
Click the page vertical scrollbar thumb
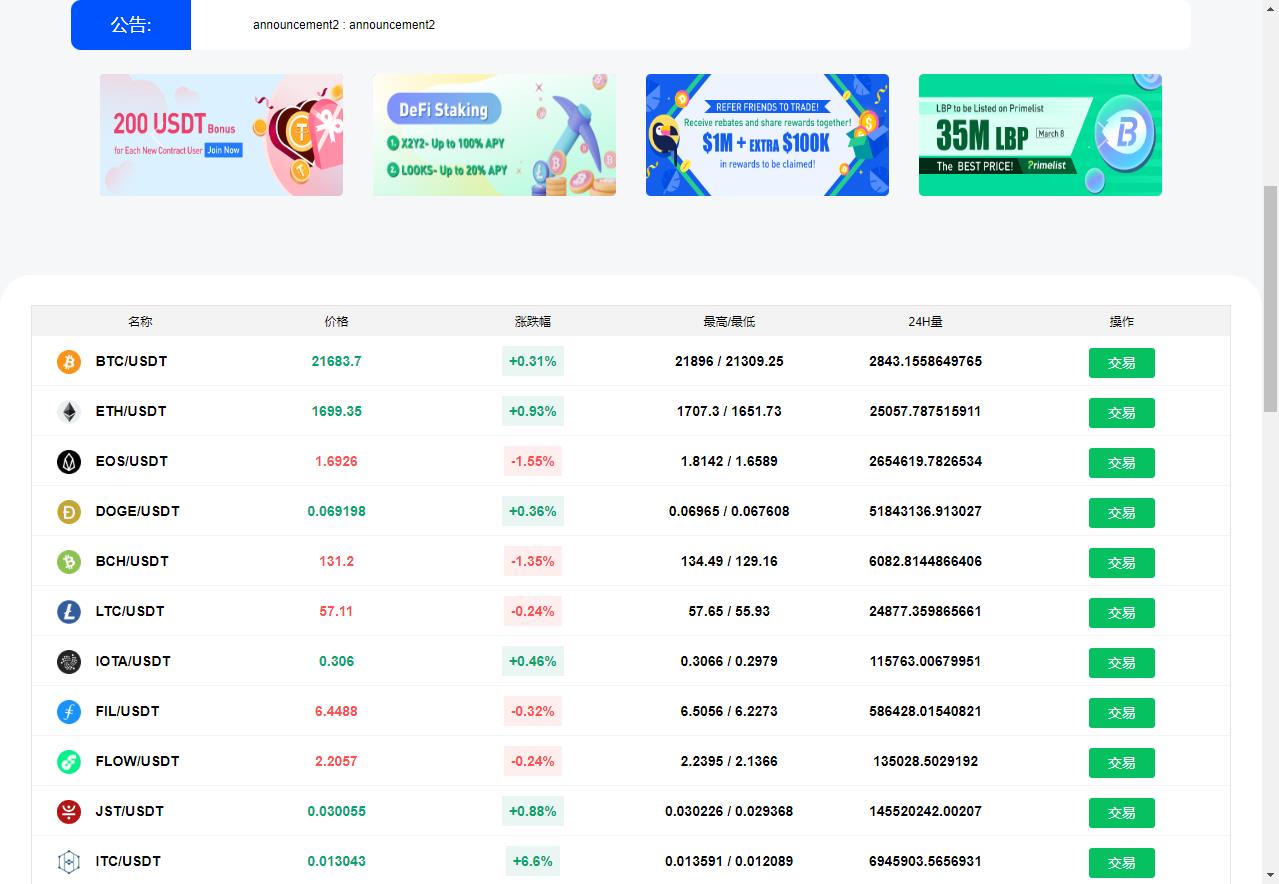click(1270, 299)
